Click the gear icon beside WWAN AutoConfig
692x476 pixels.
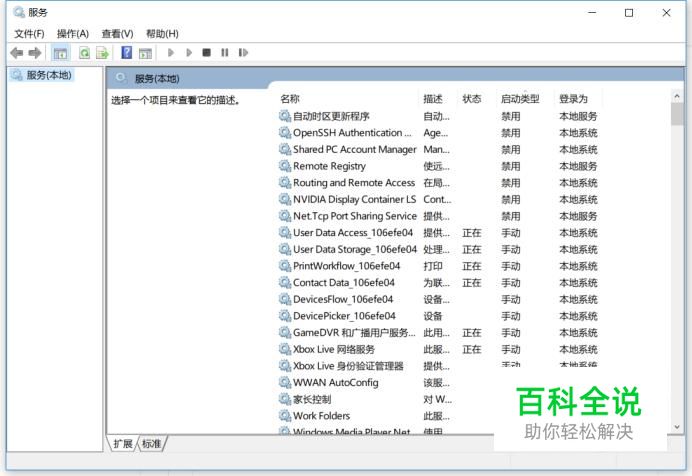point(285,383)
